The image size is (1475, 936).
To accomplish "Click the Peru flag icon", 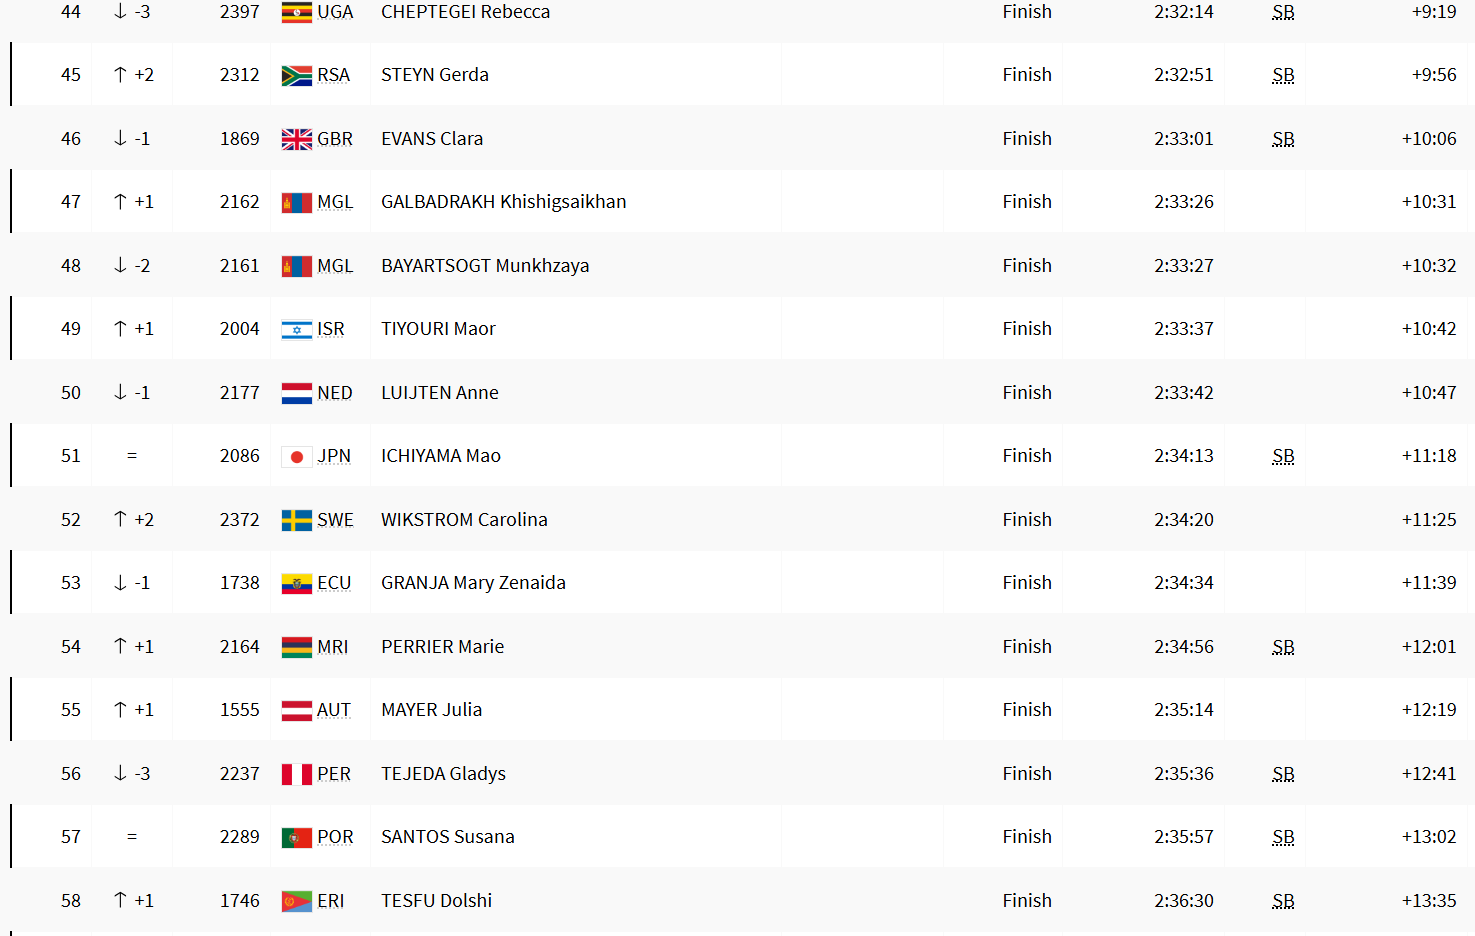I will [296, 775].
